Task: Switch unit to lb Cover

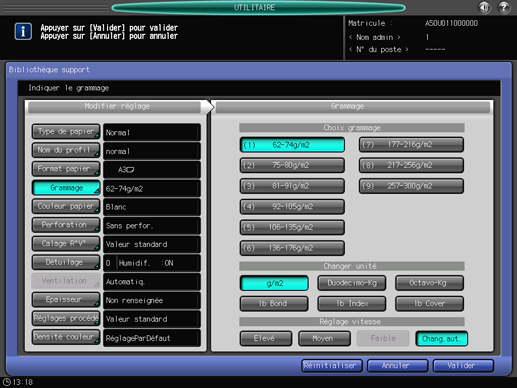Action: (429, 304)
